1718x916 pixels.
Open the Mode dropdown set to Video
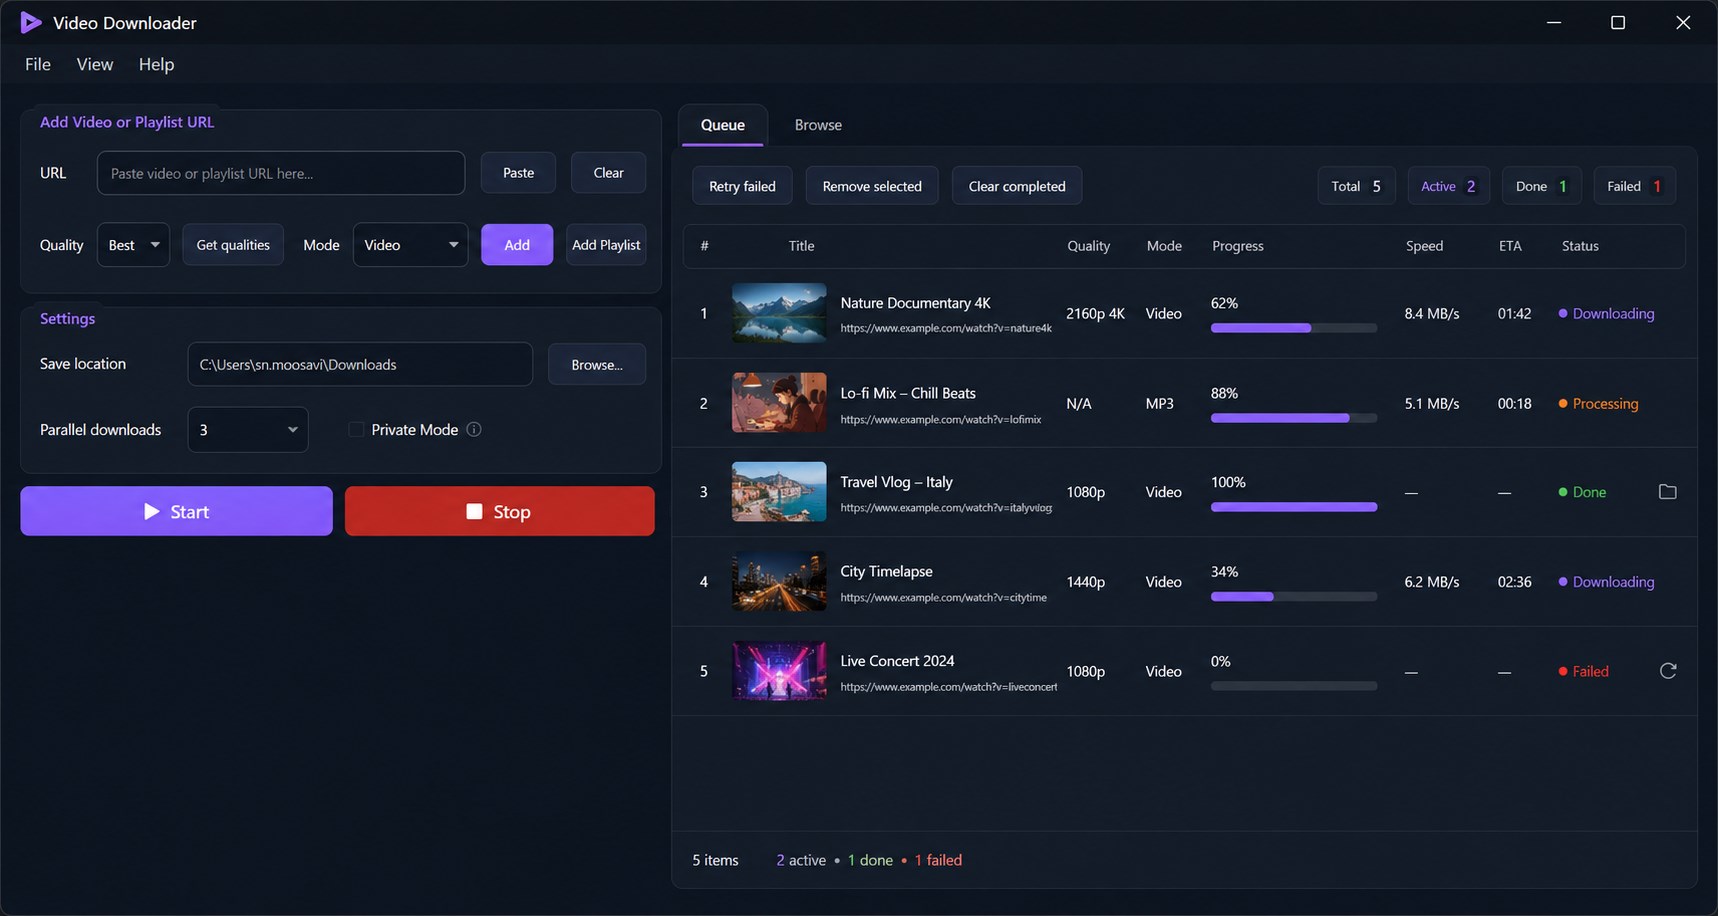410,245
